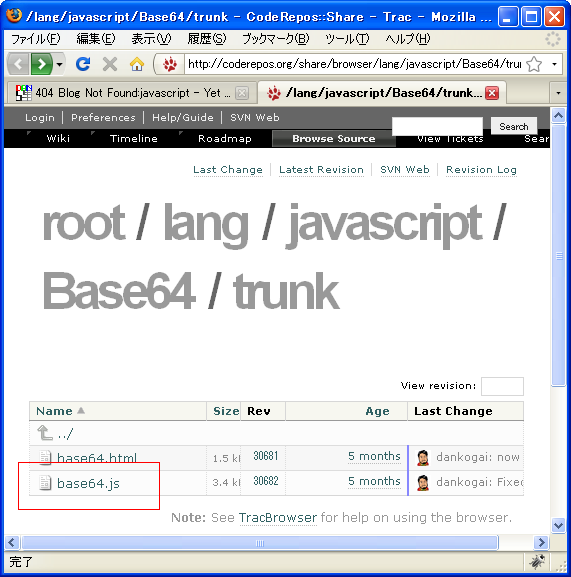The image size is (571, 577).
Task: Reload the page with the Refresh icon
Action: tap(83, 64)
